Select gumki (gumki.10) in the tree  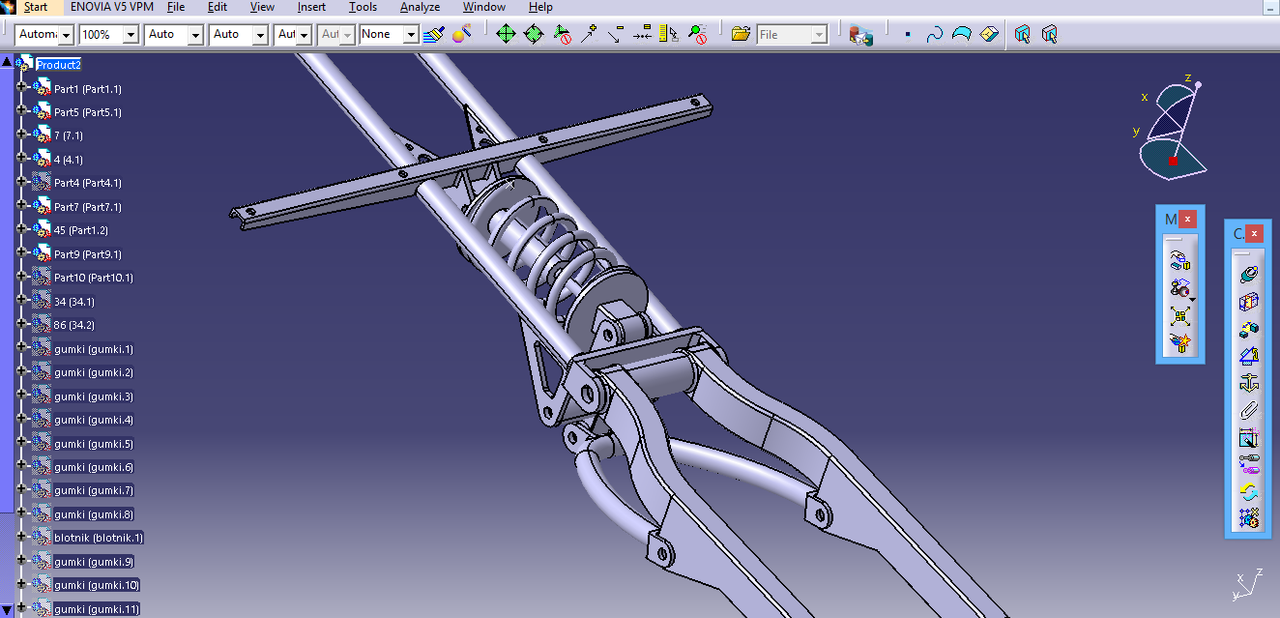(96, 585)
